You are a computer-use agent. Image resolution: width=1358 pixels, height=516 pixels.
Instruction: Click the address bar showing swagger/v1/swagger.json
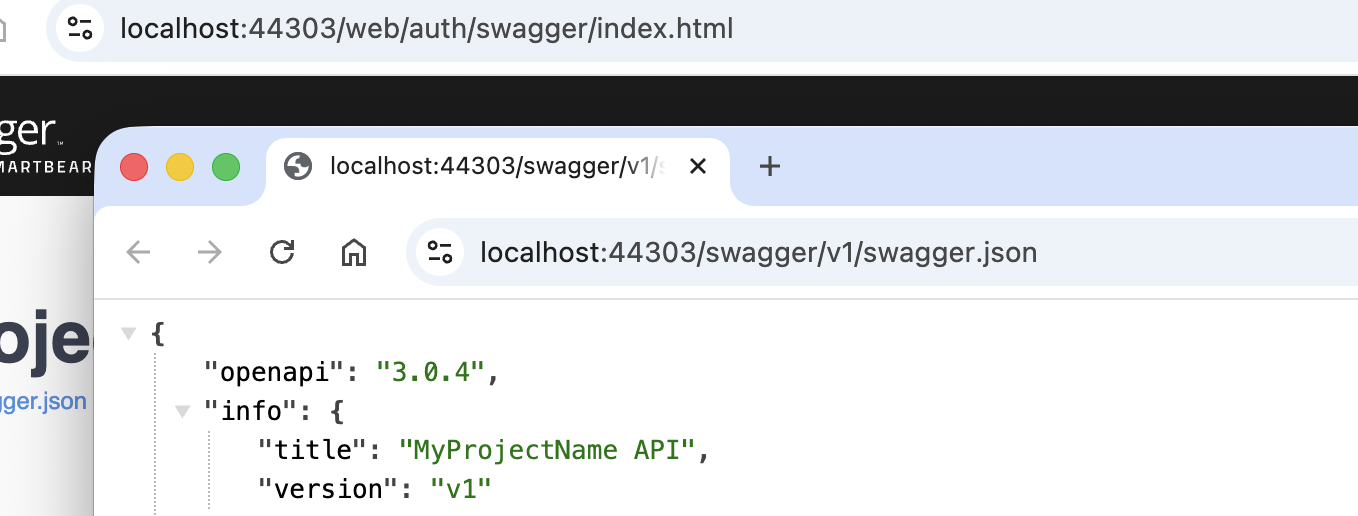coord(758,252)
